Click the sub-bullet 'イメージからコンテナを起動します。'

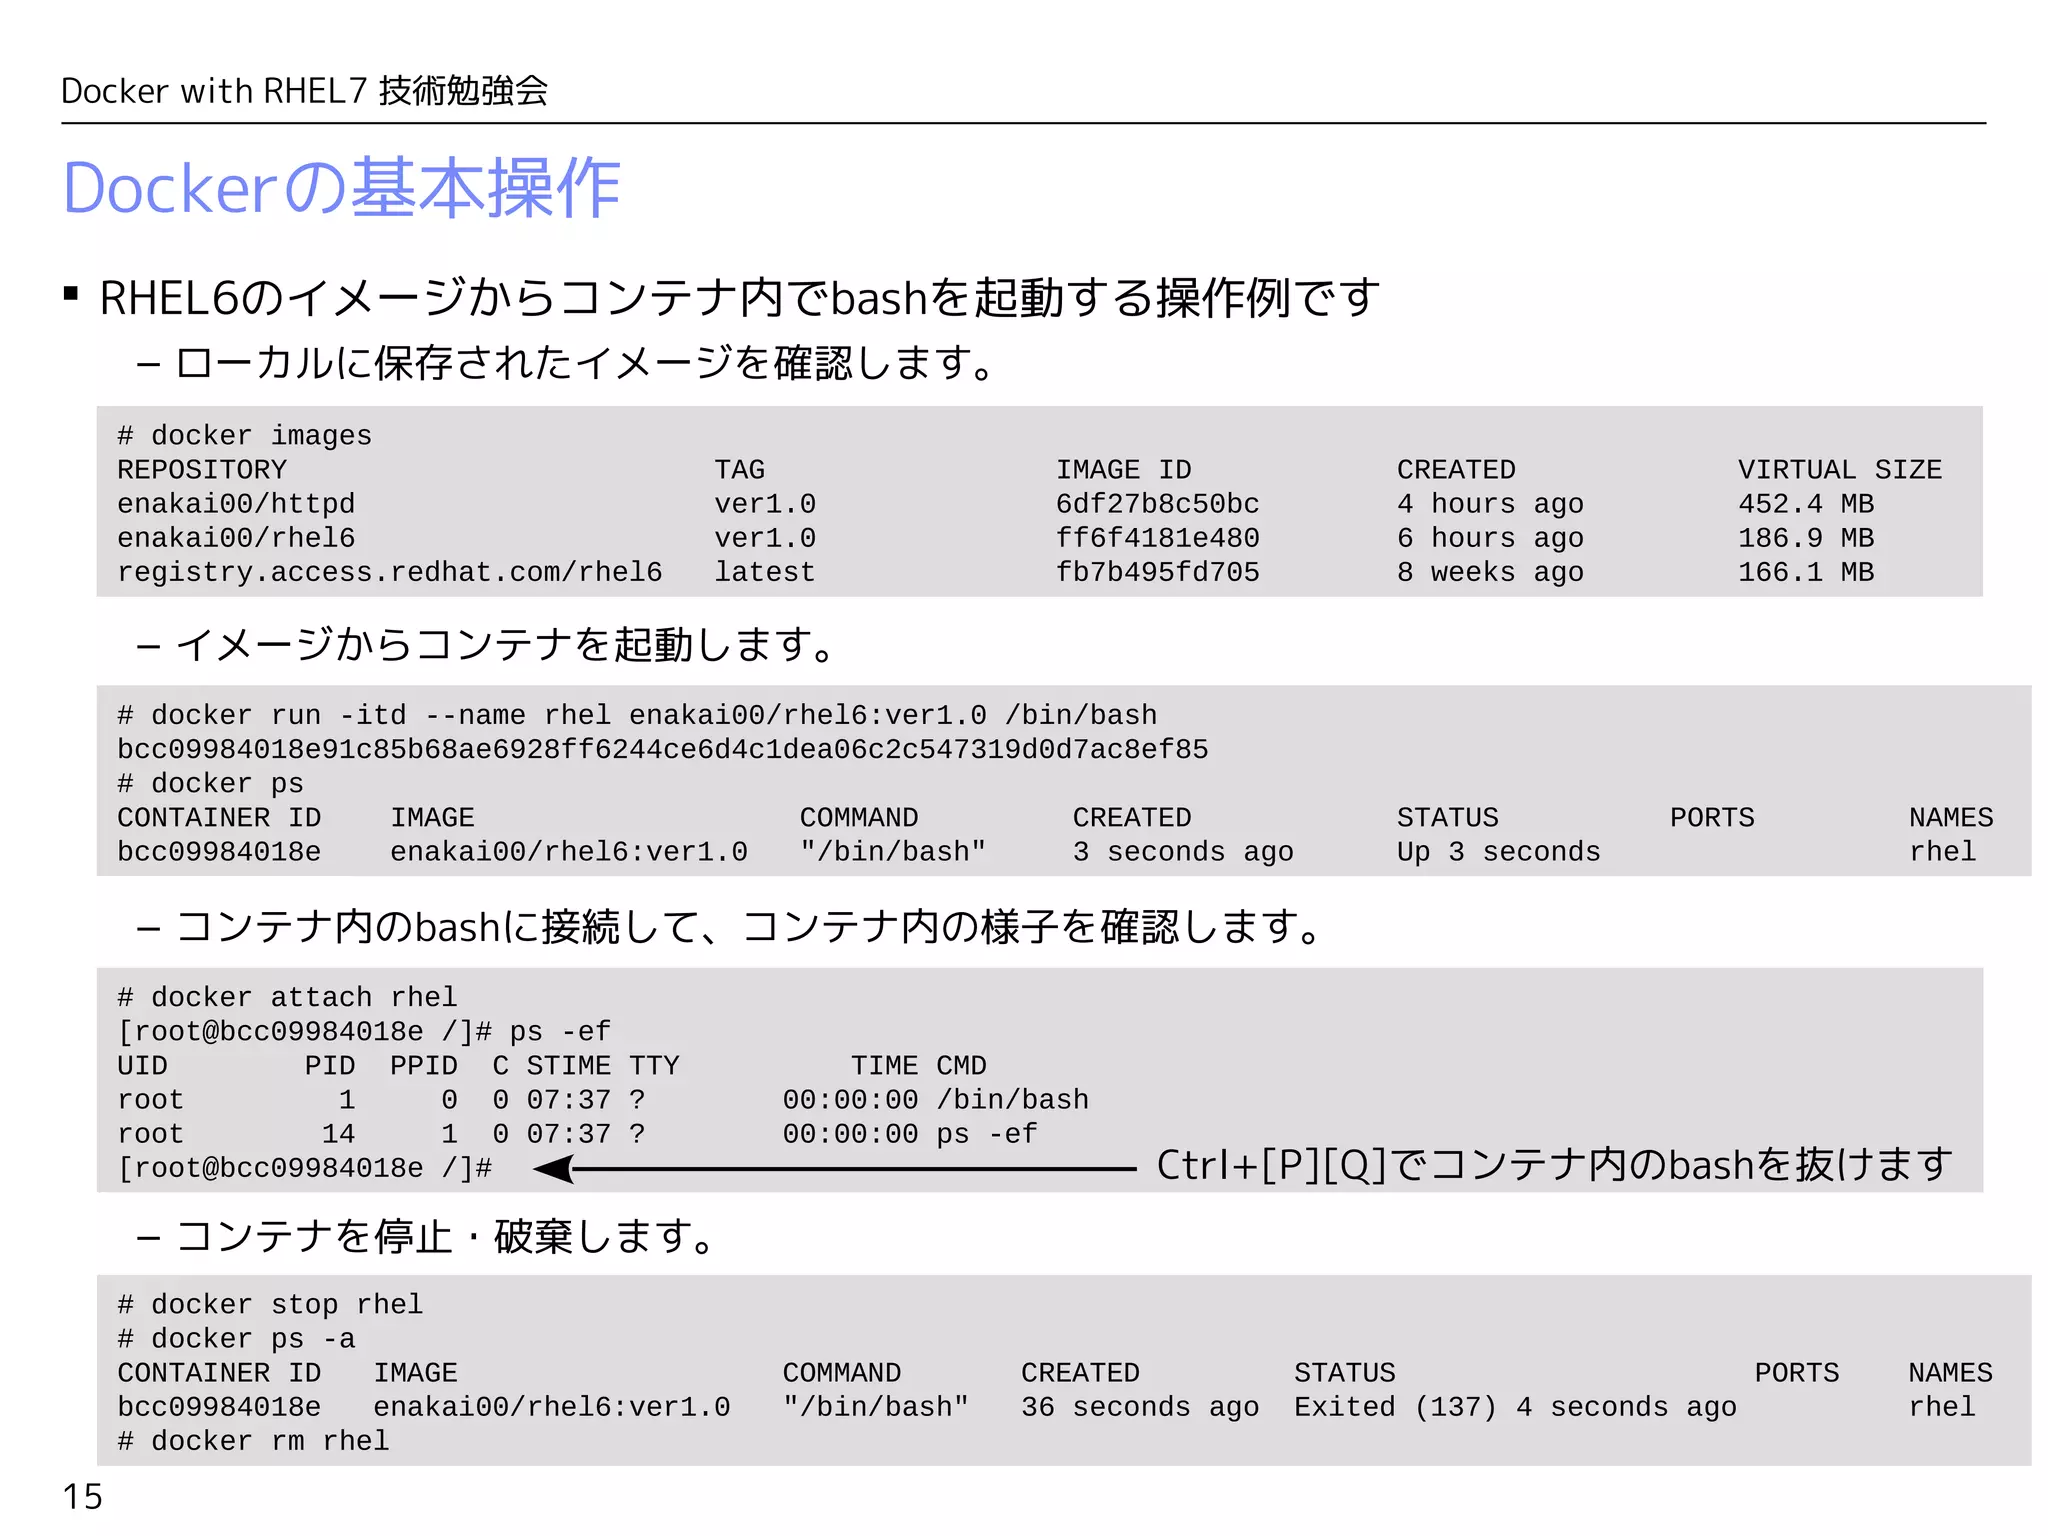tap(506, 645)
